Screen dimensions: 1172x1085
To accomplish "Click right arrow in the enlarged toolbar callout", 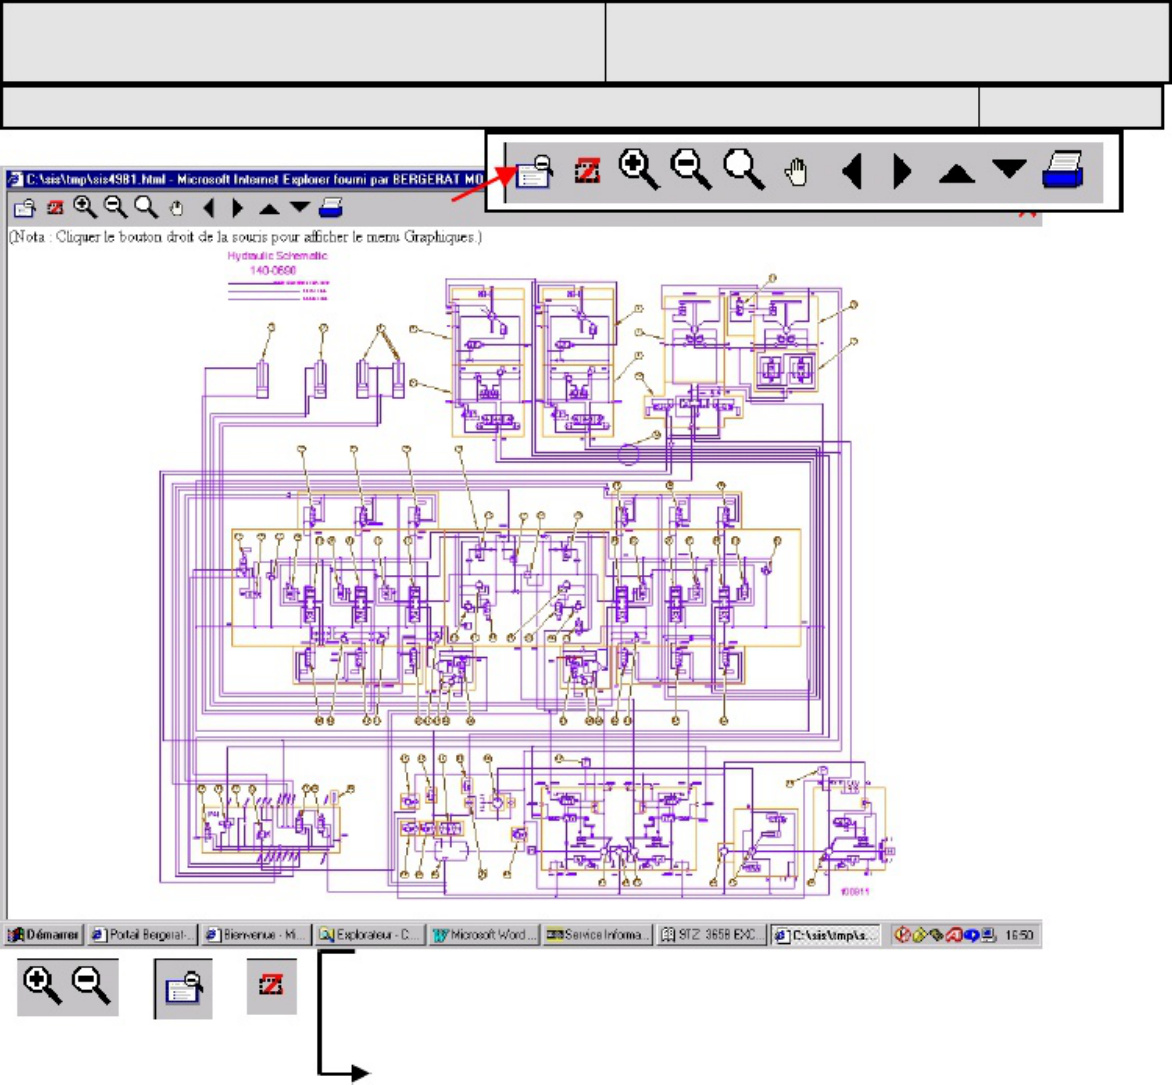I will click(x=903, y=171).
